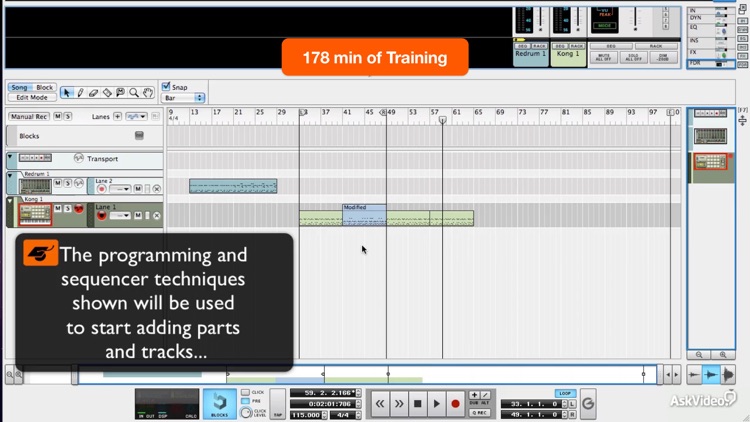750x422 pixels.
Task: Select the Pencil tool
Action: pos(80,92)
